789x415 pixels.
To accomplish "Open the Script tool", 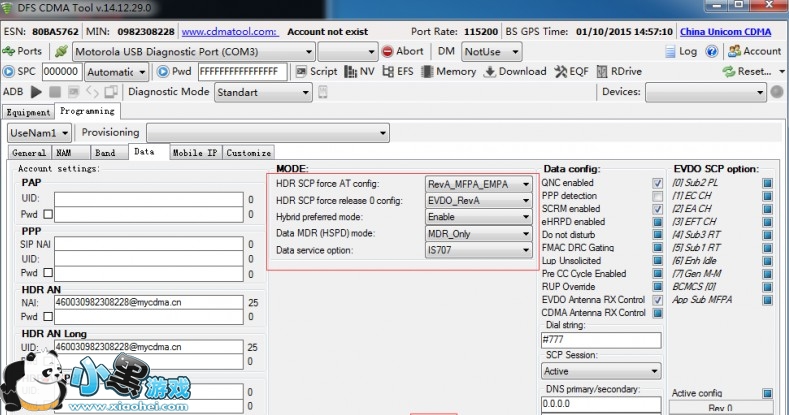I will click(315, 72).
